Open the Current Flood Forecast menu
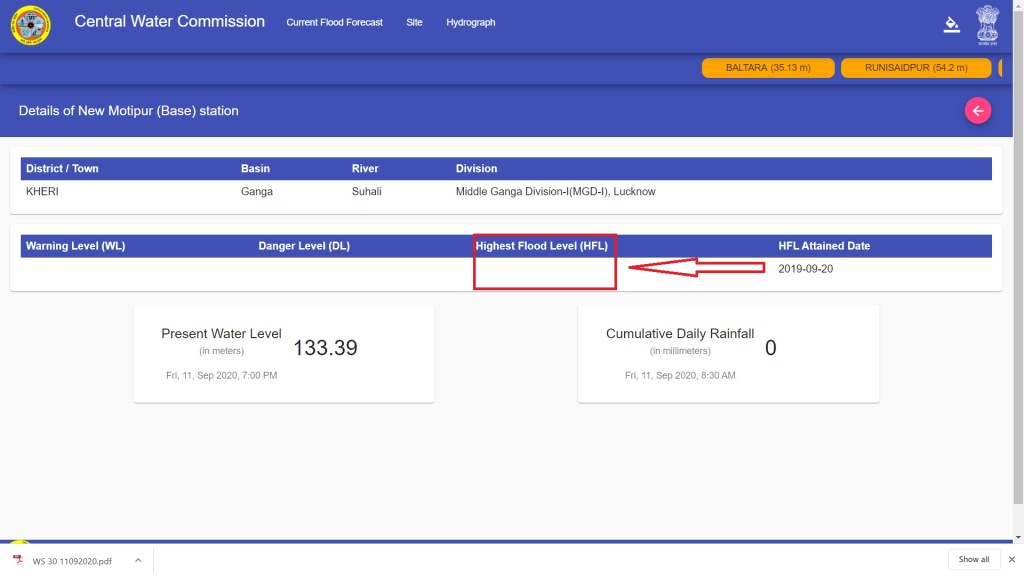This screenshot has width=1024, height=576. click(334, 22)
